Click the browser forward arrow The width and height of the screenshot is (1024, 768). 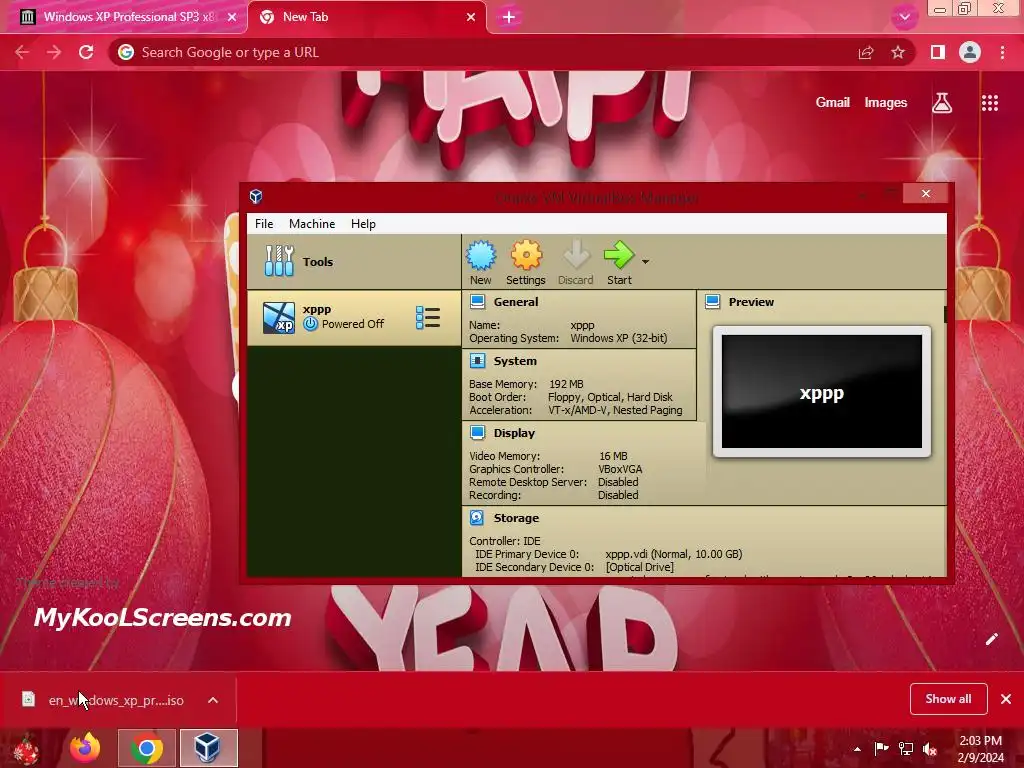54,52
